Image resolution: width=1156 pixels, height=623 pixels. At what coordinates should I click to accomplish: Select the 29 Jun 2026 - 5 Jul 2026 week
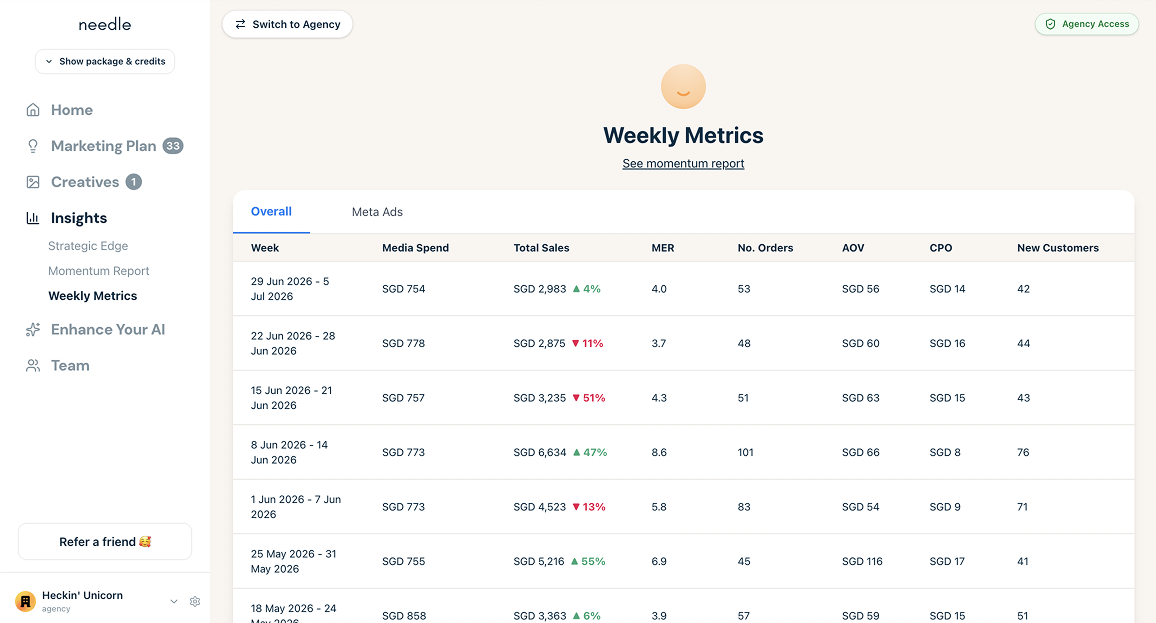pyautogui.click(x=290, y=289)
